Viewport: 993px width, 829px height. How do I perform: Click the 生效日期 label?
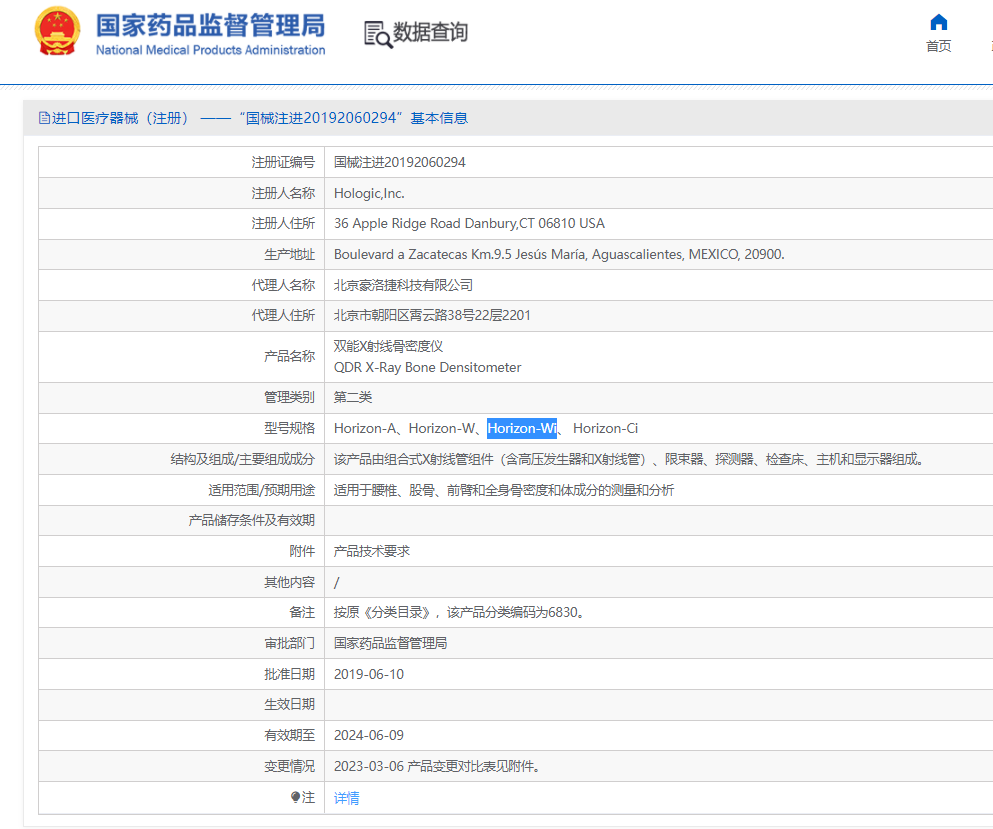pyautogui.click(x=289, y=704)
